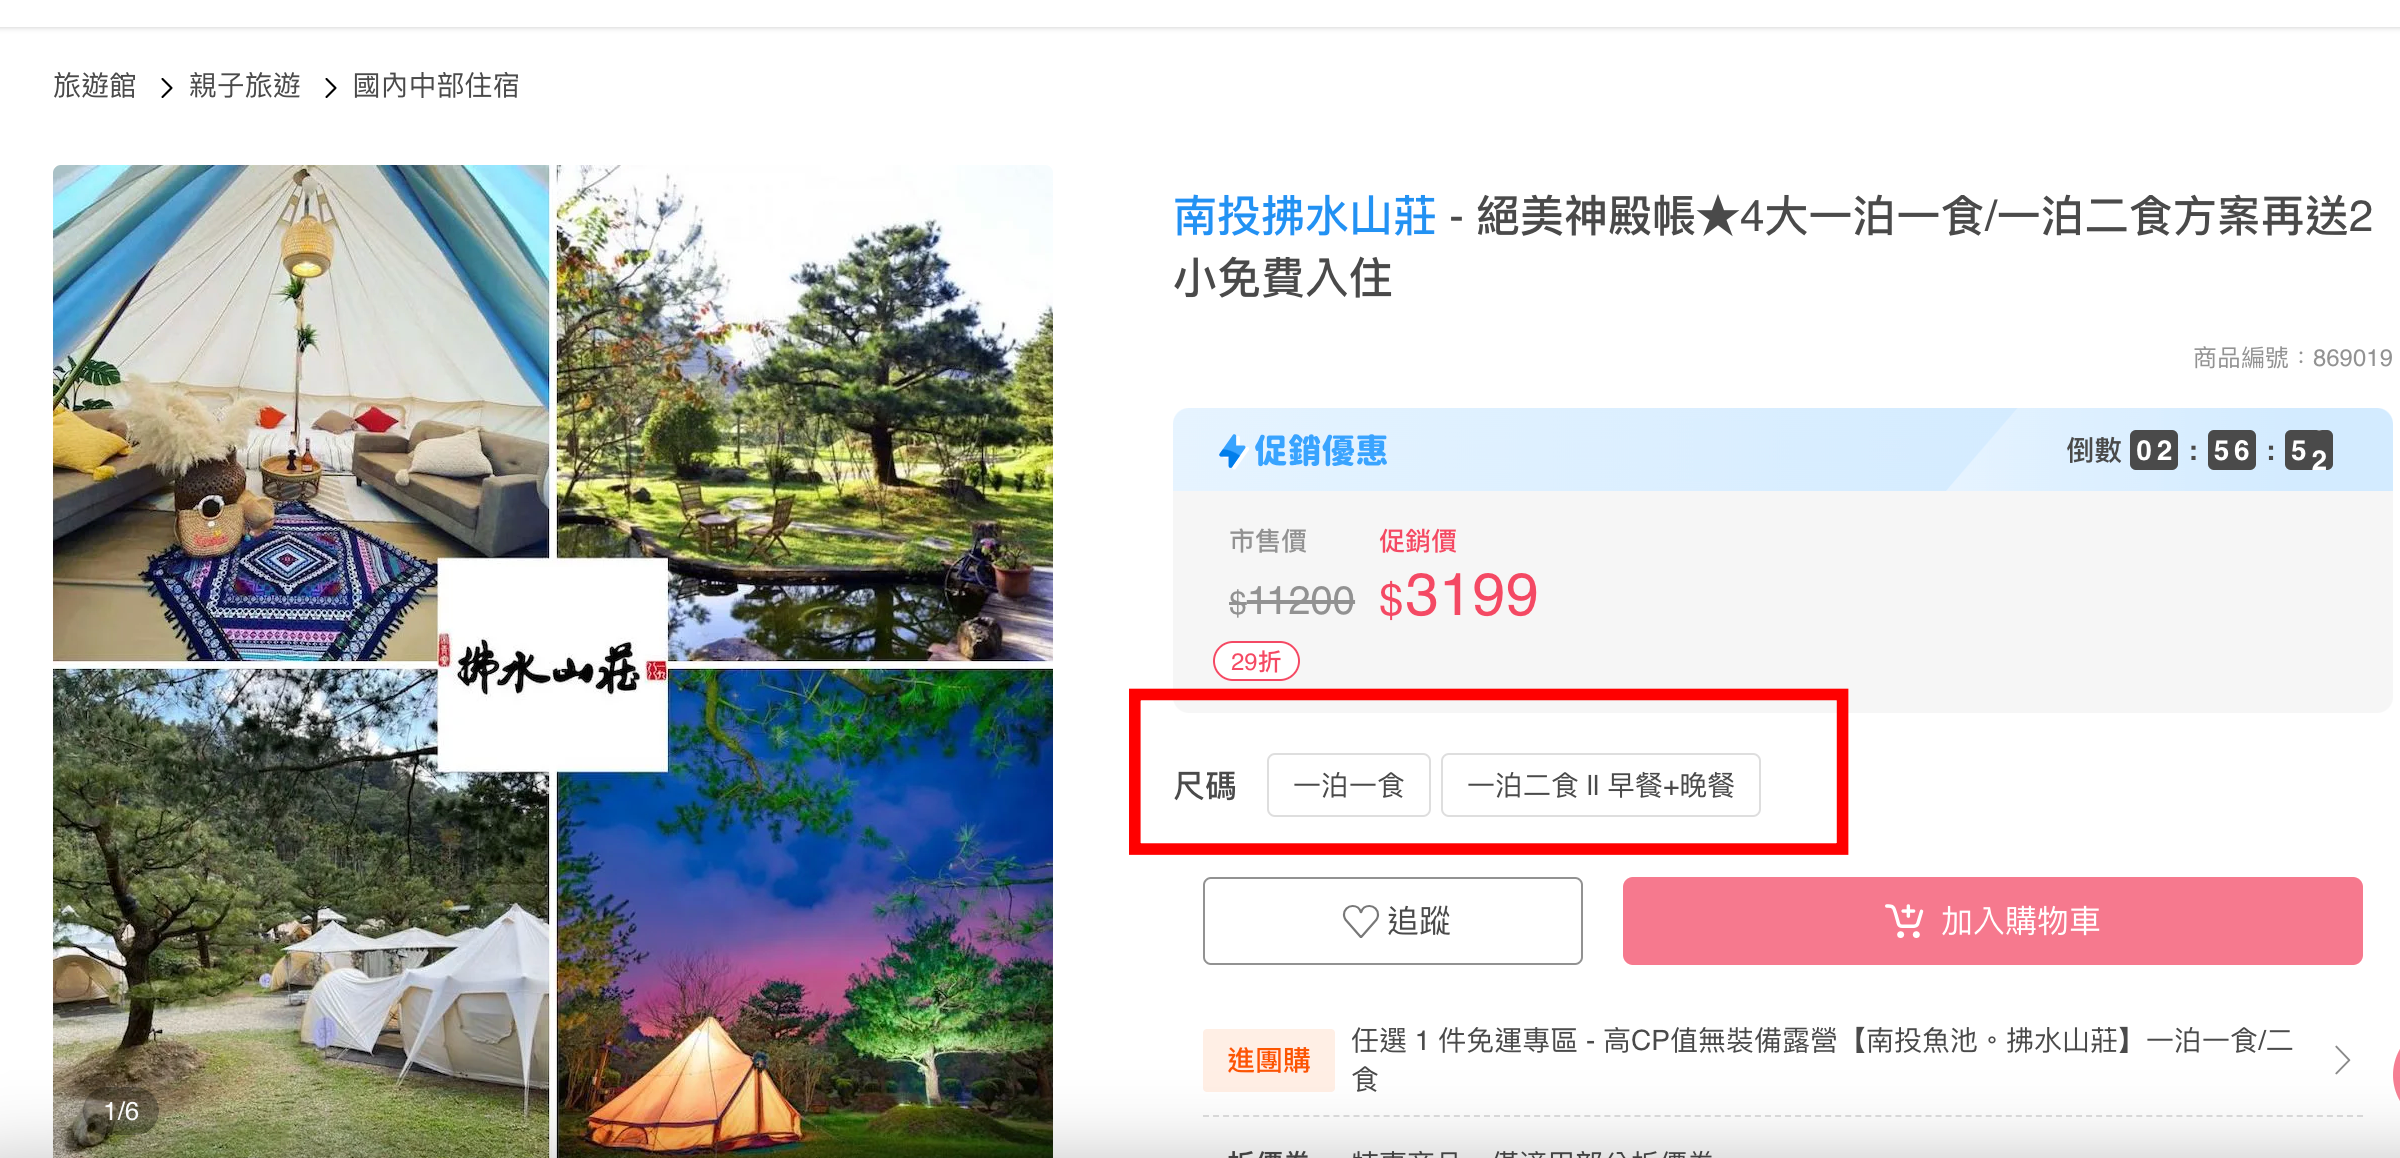The image size is (2400, 1158).
Task: Open 親子旅遊 breadcrumb category
Action: pos(245,86)
